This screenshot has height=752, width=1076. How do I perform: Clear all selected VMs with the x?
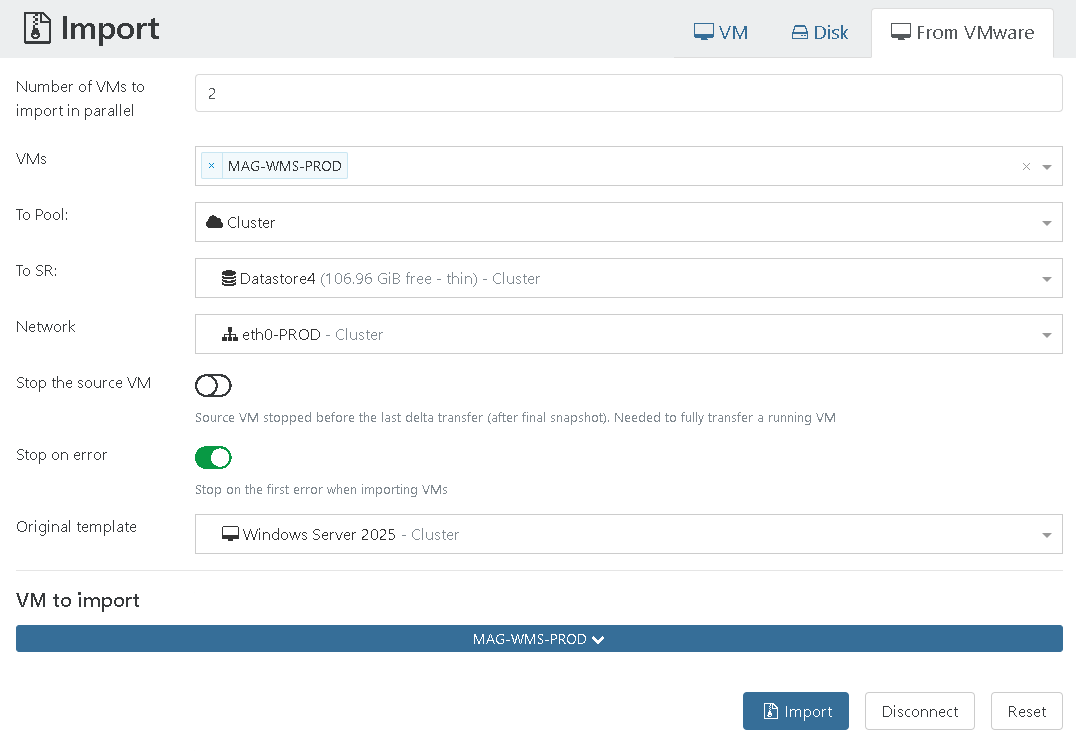[1026, 167]
